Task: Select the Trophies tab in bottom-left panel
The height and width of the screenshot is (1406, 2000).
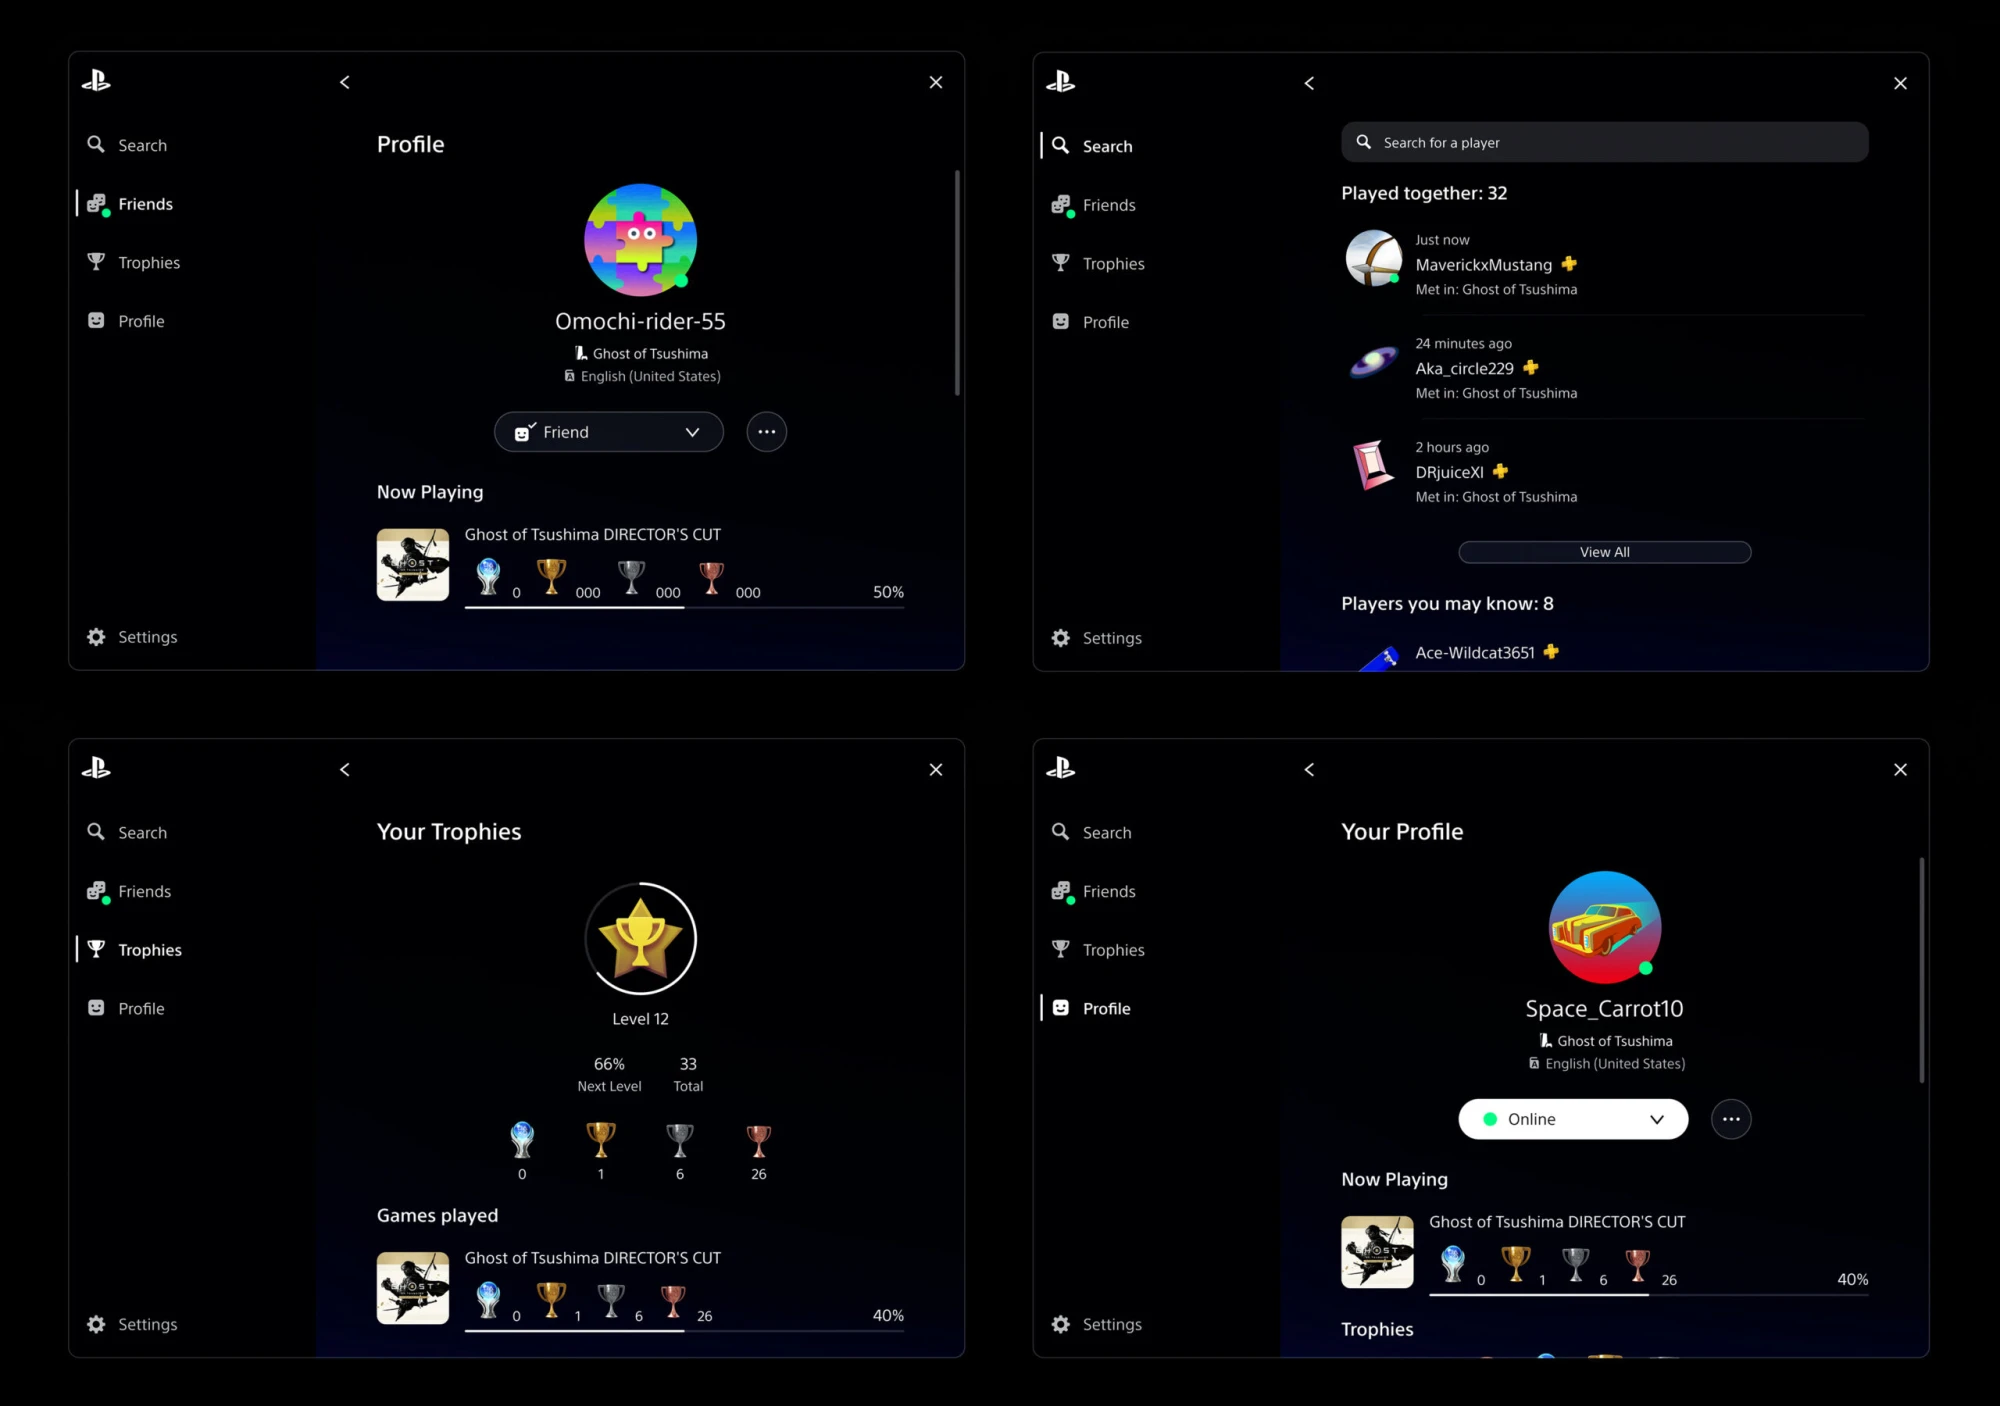Action: [x=149, y=950]
